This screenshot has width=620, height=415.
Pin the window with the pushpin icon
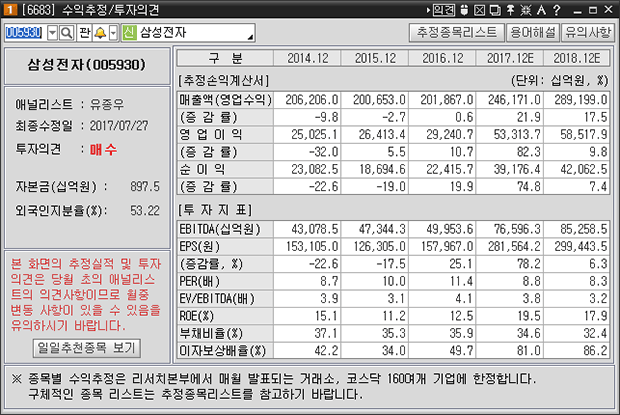[510, 10]
